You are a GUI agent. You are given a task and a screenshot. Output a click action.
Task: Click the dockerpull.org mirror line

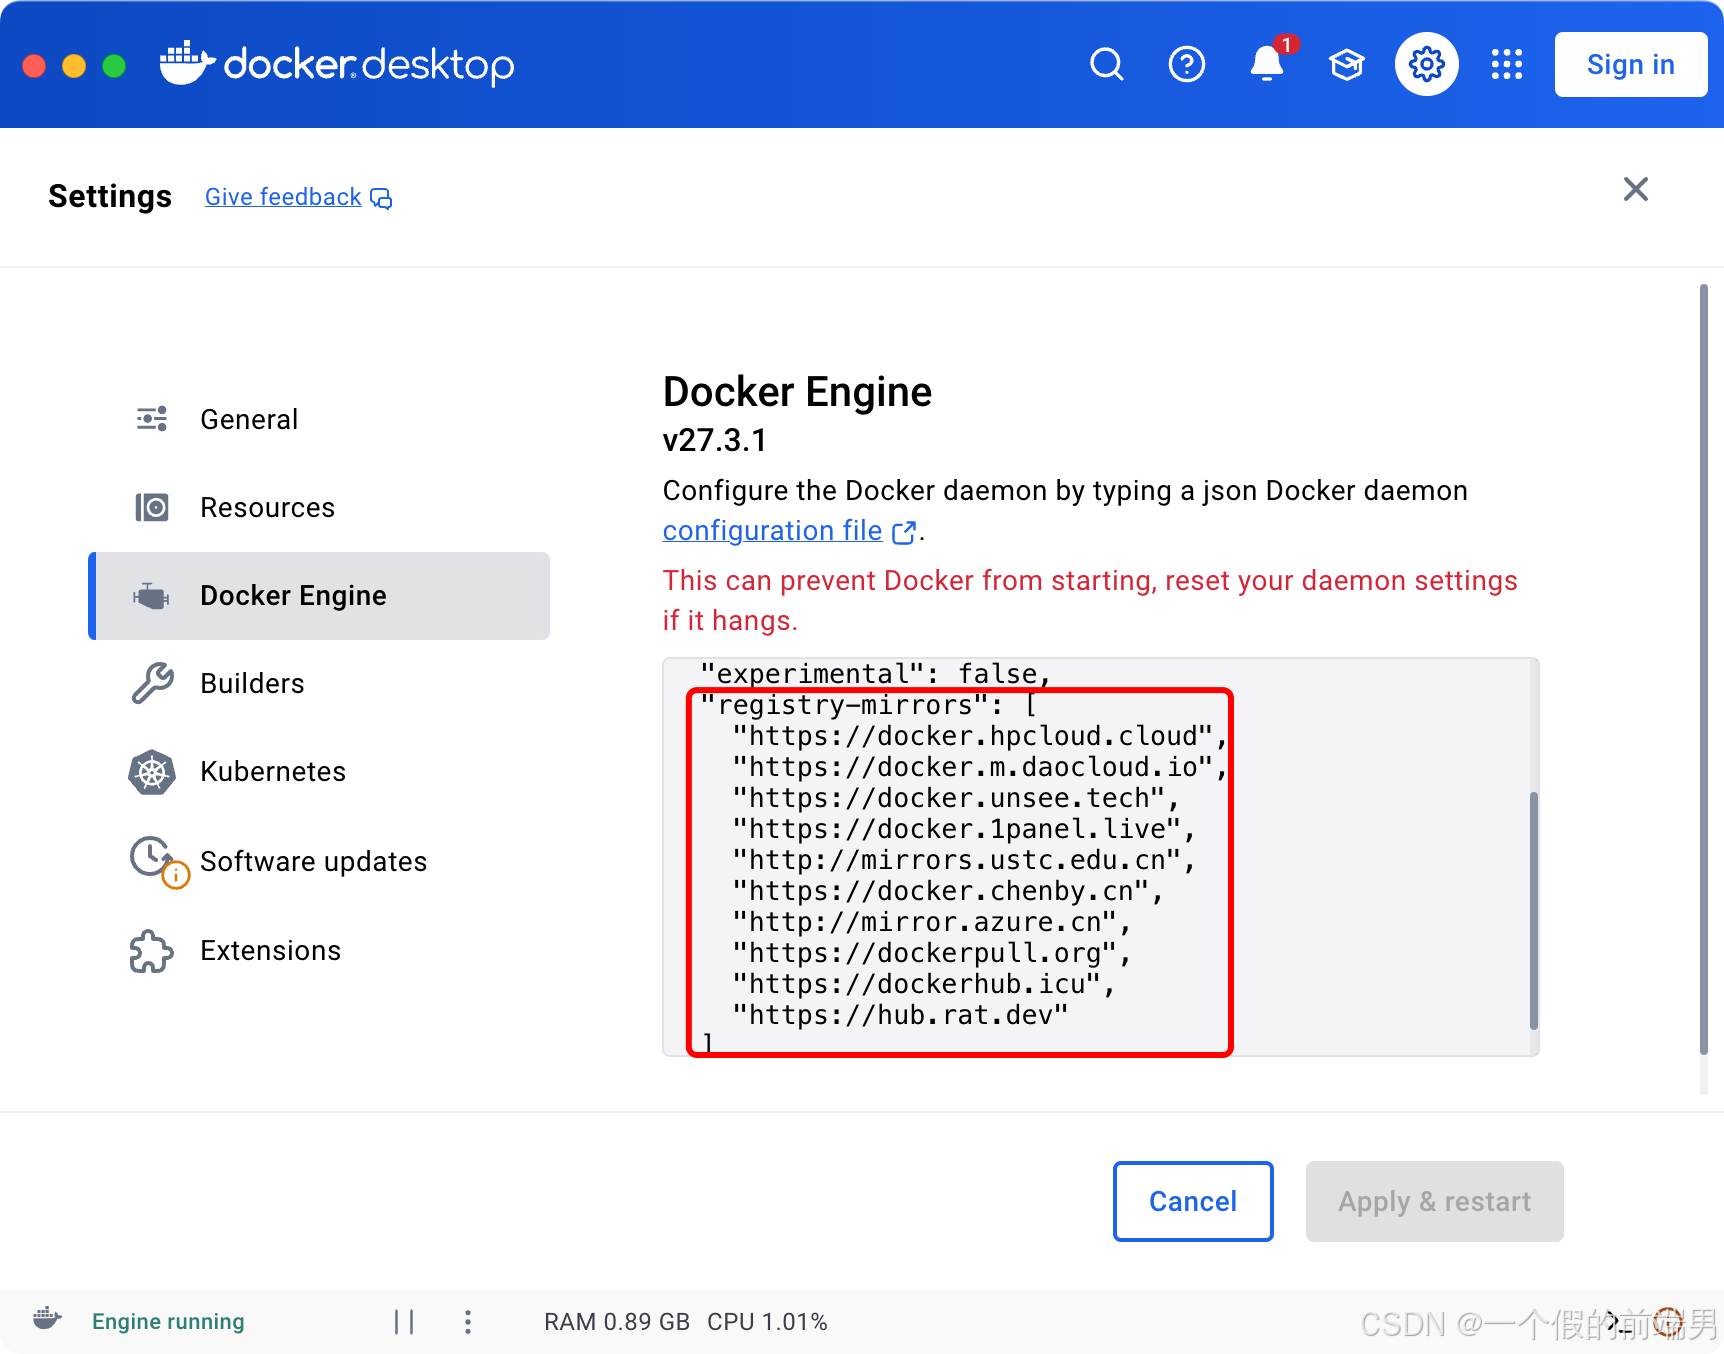pyautogui.click(x=932, y=953)
